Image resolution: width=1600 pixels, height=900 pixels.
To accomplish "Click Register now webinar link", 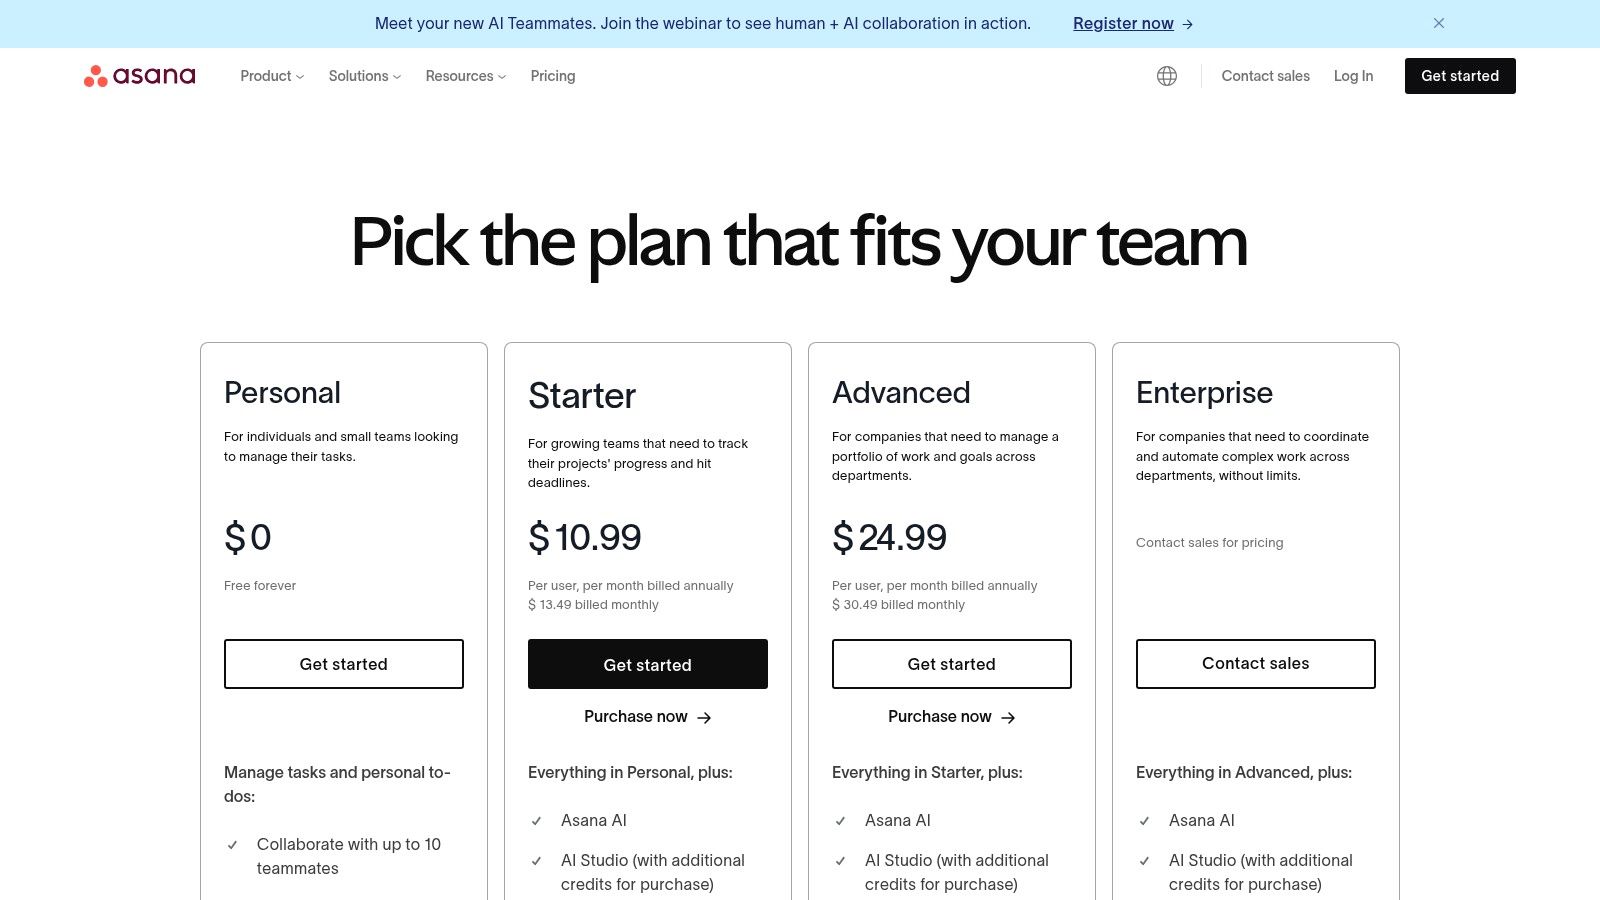I will coord(1123,24).
